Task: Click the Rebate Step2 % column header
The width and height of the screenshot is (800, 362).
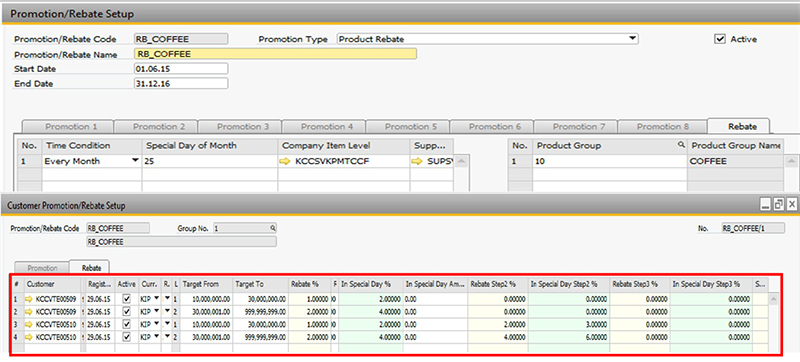Action: (498, 284)
